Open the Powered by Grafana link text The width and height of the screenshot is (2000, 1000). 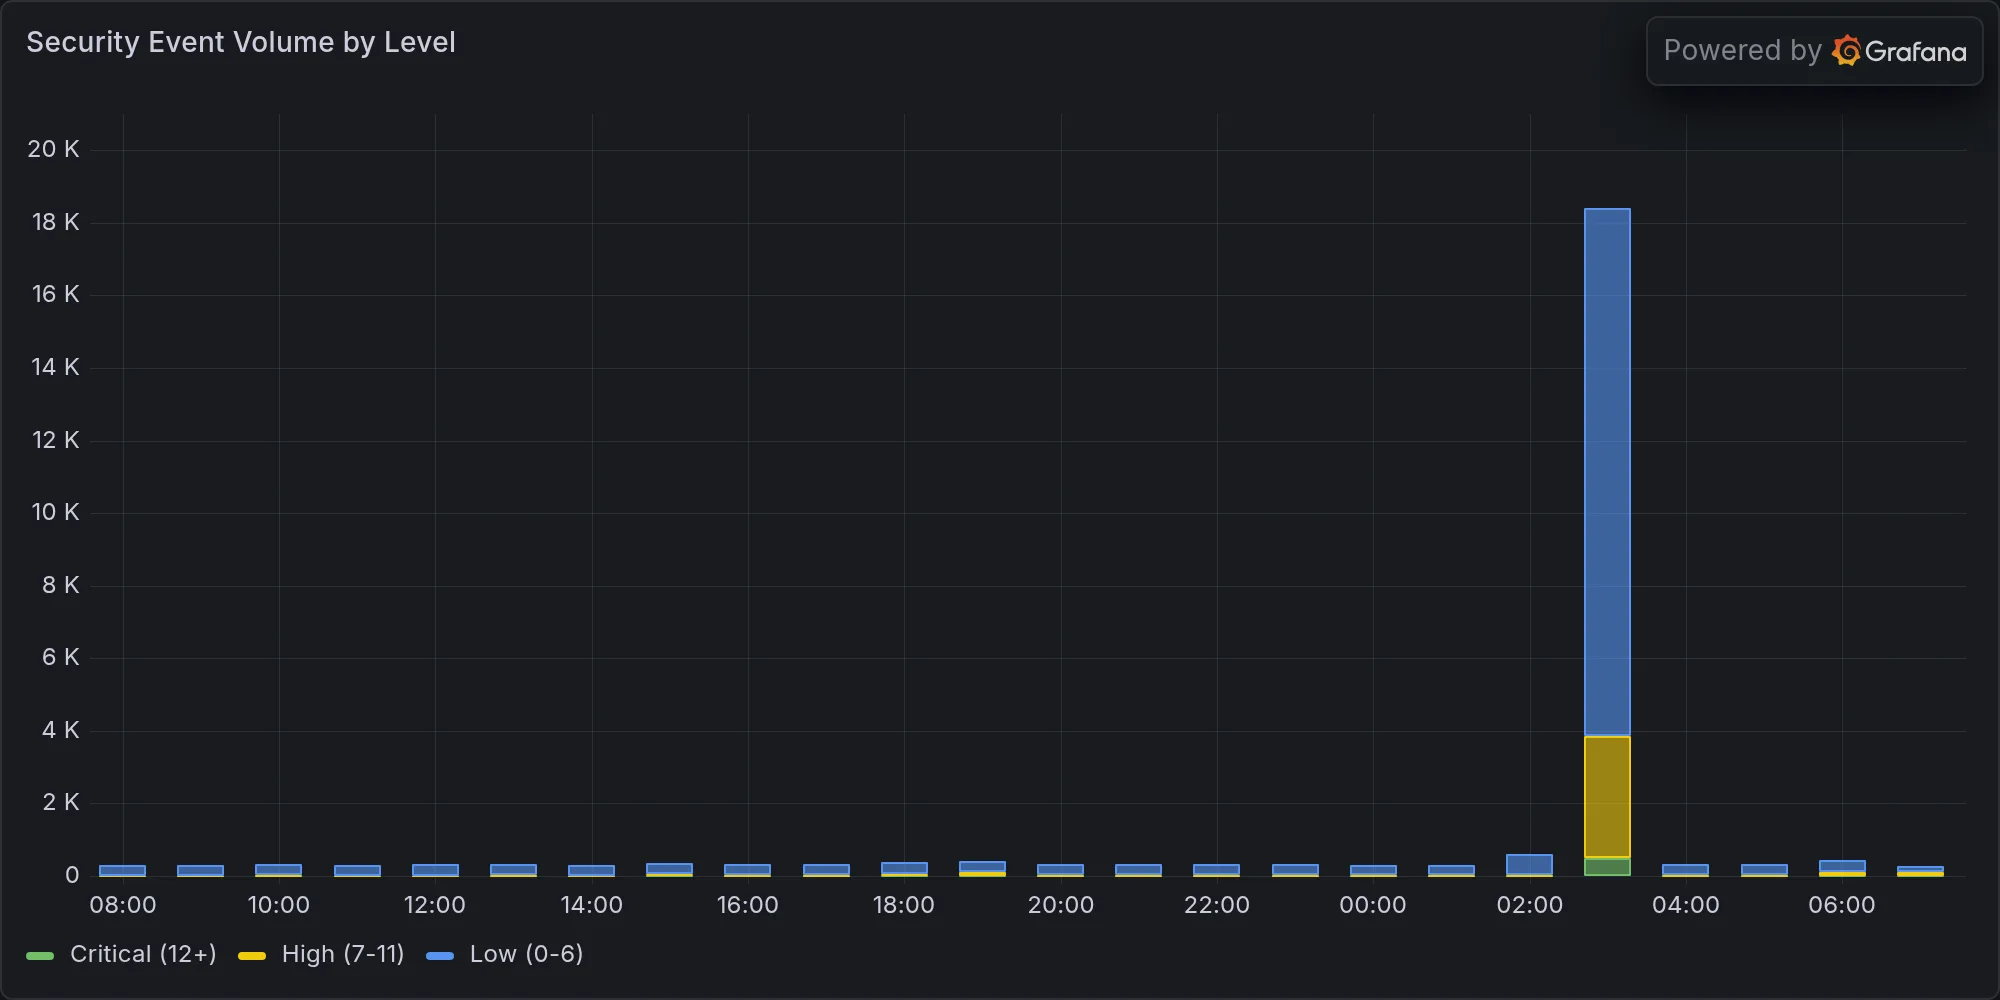(1814, 51)
